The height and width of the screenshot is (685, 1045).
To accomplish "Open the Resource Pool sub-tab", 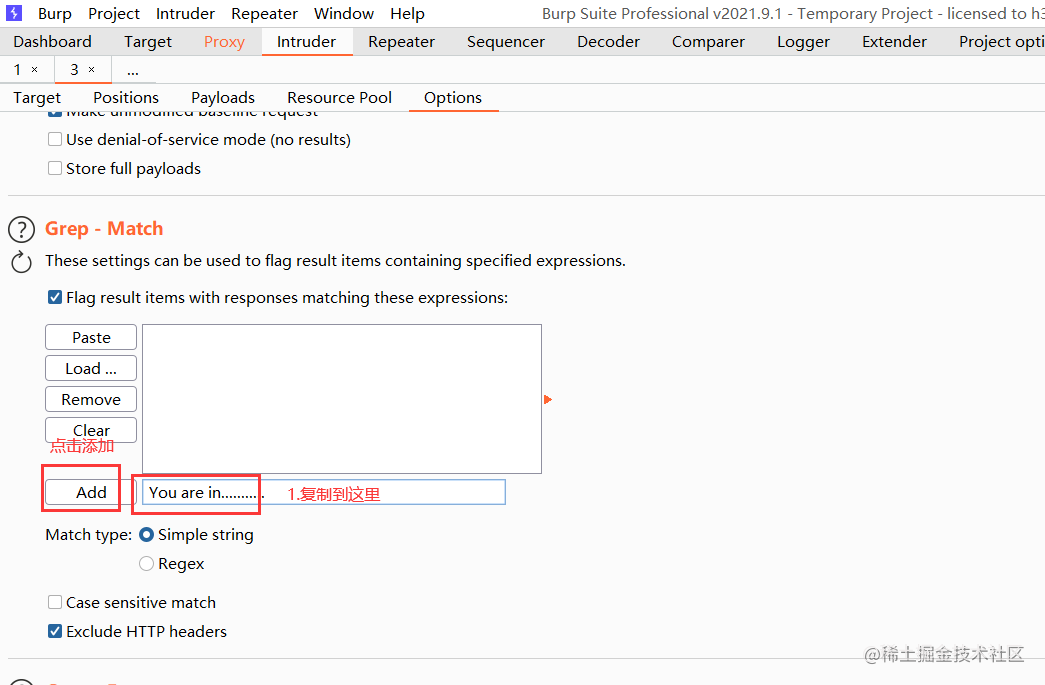I will 339,98.
